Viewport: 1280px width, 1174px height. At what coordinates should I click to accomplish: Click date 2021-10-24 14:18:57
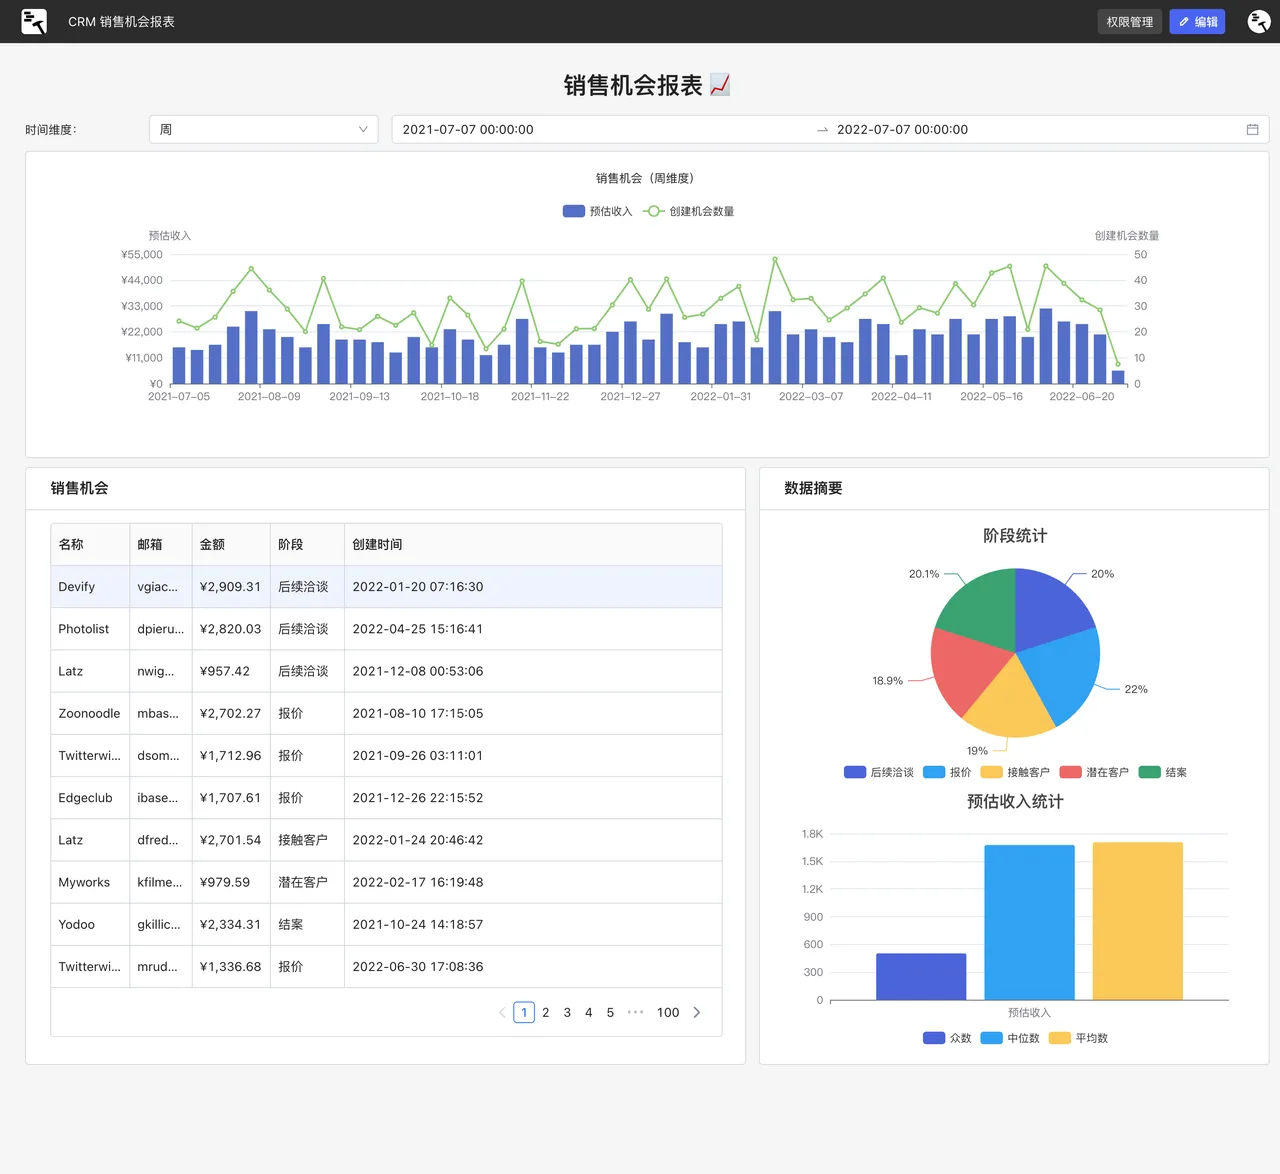click(418, 924)
